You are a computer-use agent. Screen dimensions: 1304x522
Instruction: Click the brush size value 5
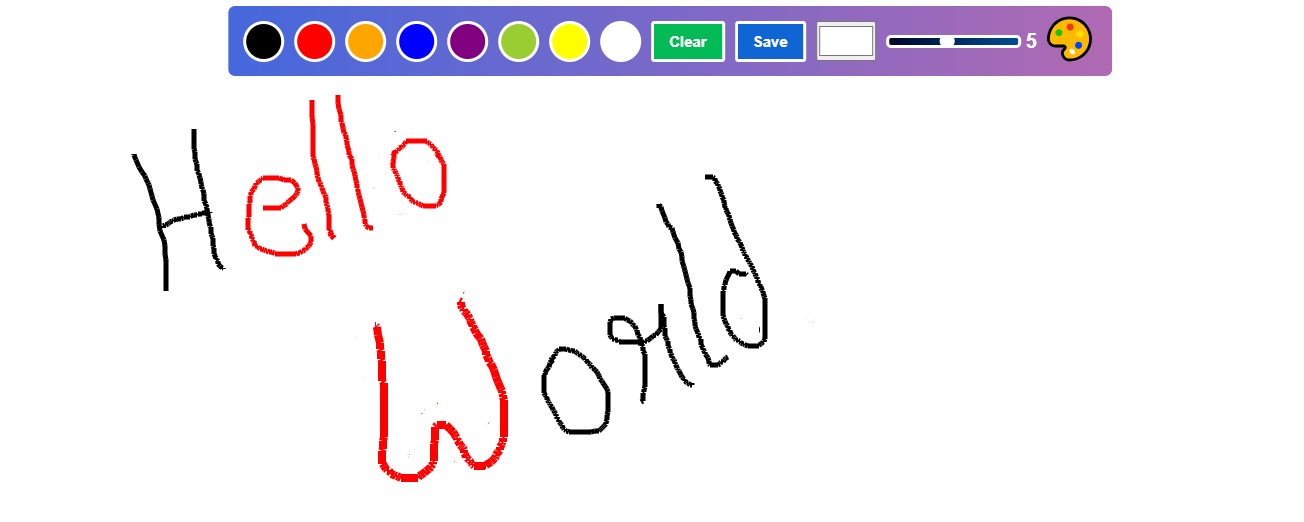click(x=1031, y=41)
